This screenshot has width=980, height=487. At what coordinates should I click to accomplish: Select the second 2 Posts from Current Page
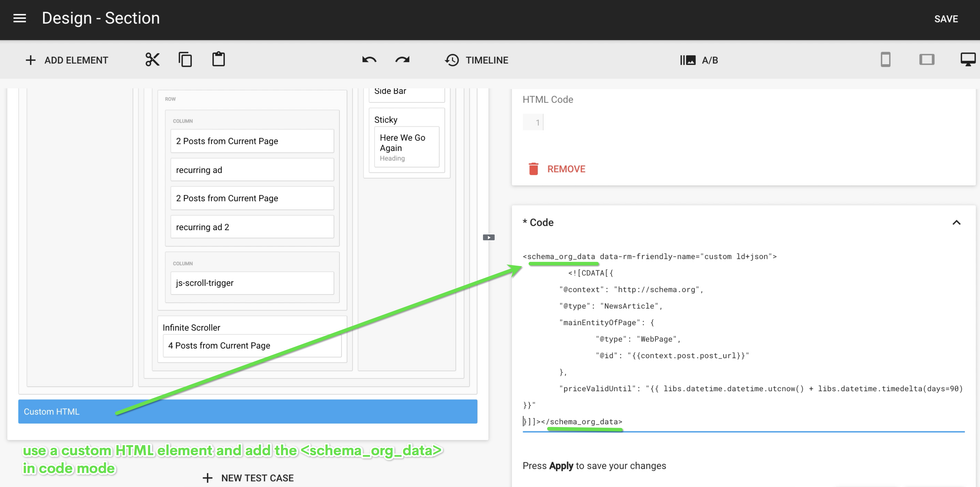point(252,198)
